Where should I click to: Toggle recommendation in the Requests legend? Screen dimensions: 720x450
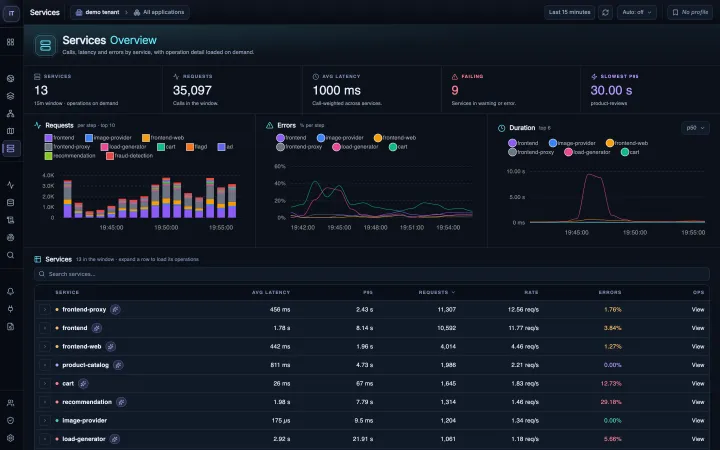click(x=70, y=156)
